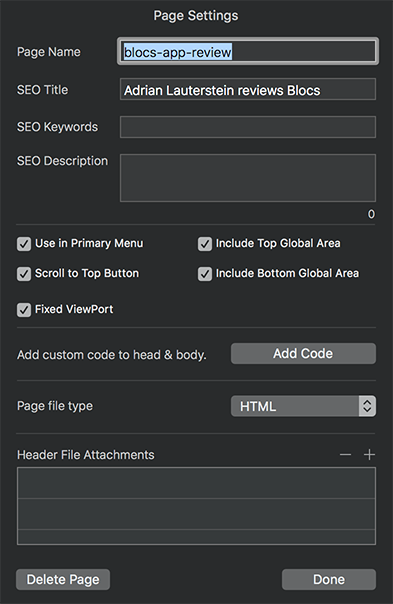Viewport: 393px width, 604px height.
Task: Click the SEO Description character count 0
Action: (x=371, y=214)
